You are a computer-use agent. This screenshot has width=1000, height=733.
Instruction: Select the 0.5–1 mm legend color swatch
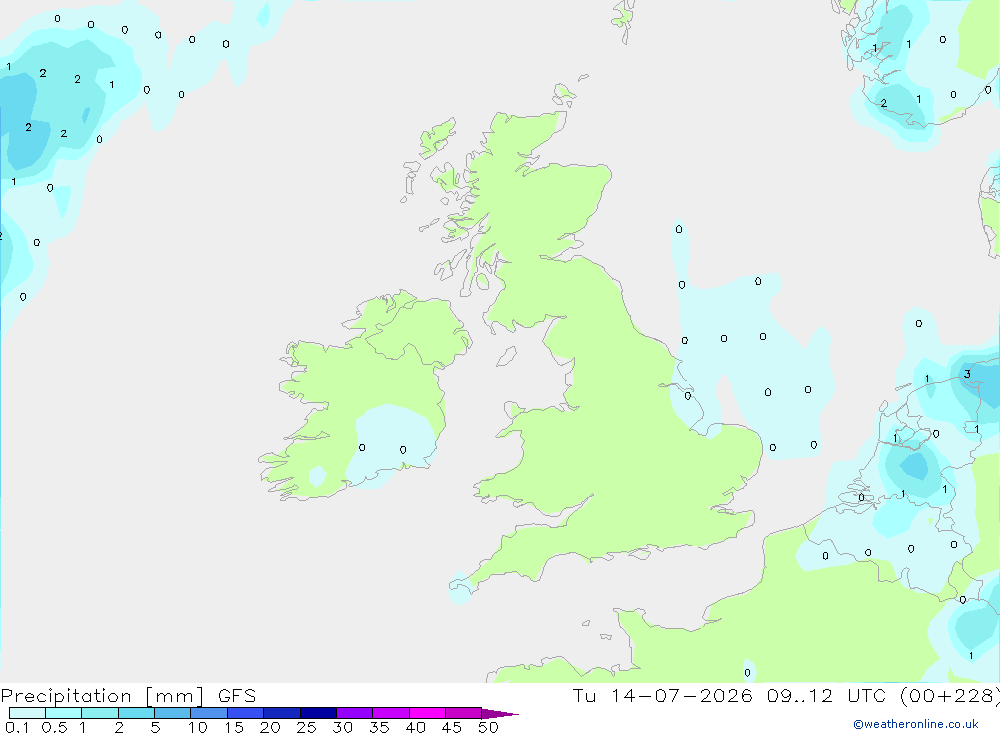[64, 713]
